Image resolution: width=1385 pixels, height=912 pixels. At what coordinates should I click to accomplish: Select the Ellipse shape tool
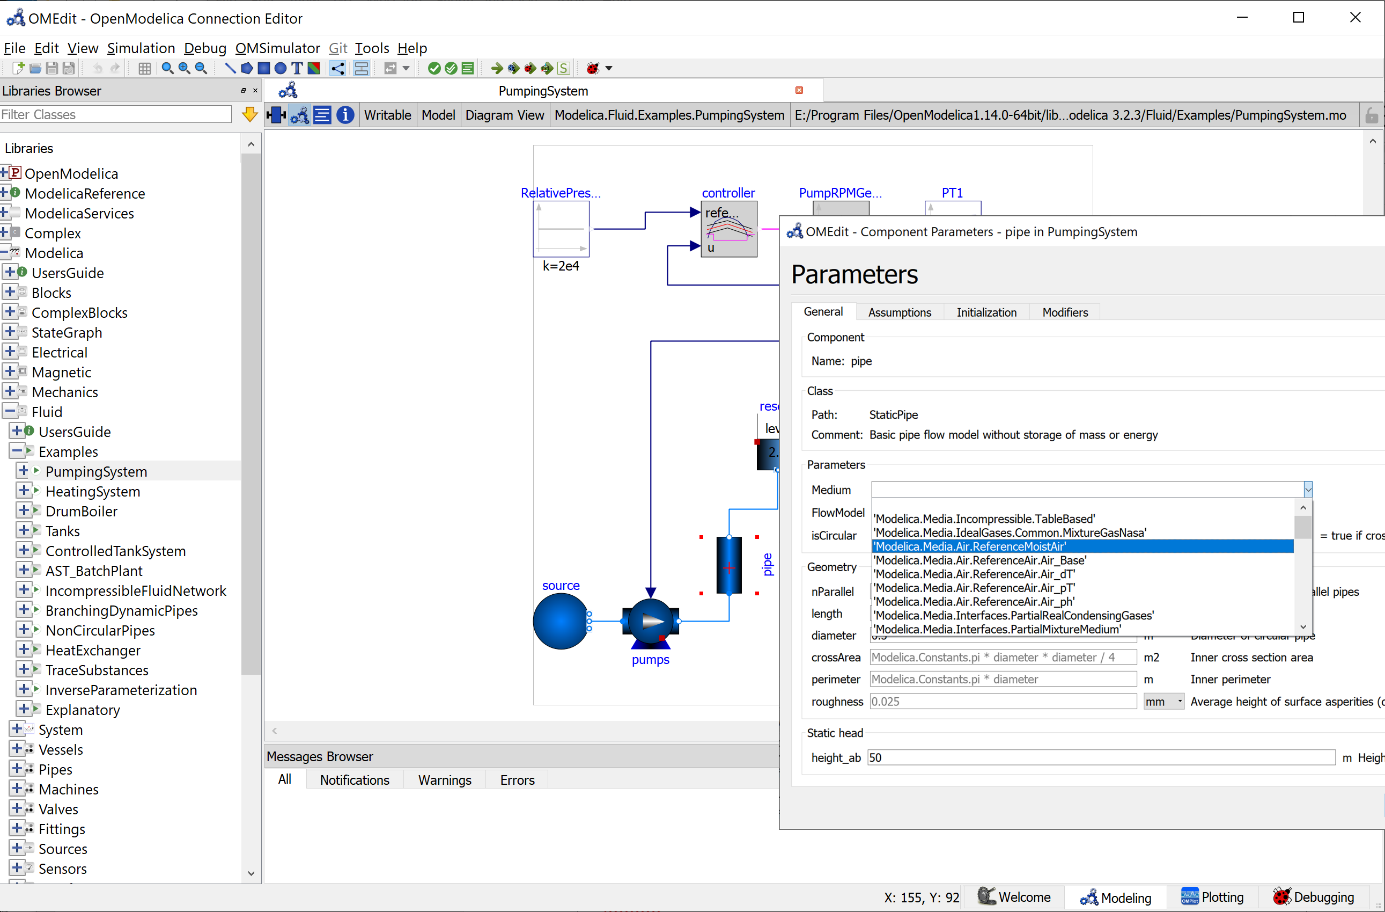[x=281, y=68]
